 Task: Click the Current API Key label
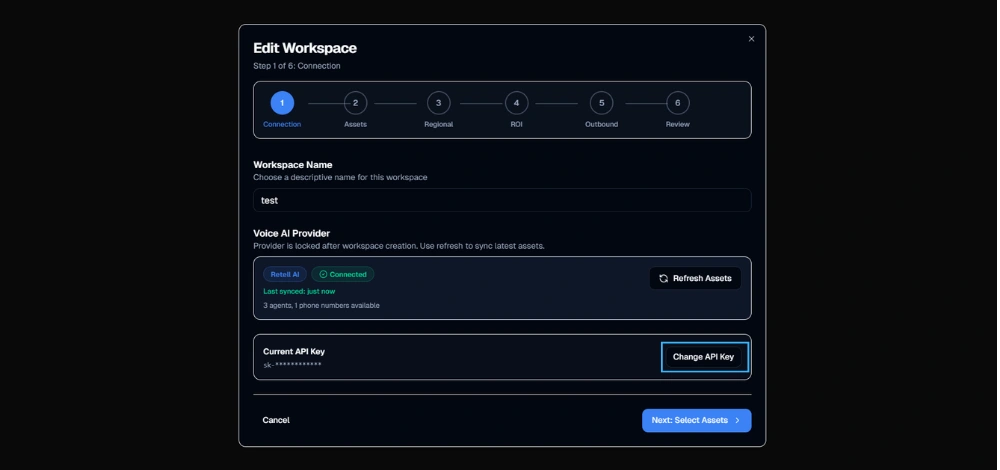coord(294,351)
